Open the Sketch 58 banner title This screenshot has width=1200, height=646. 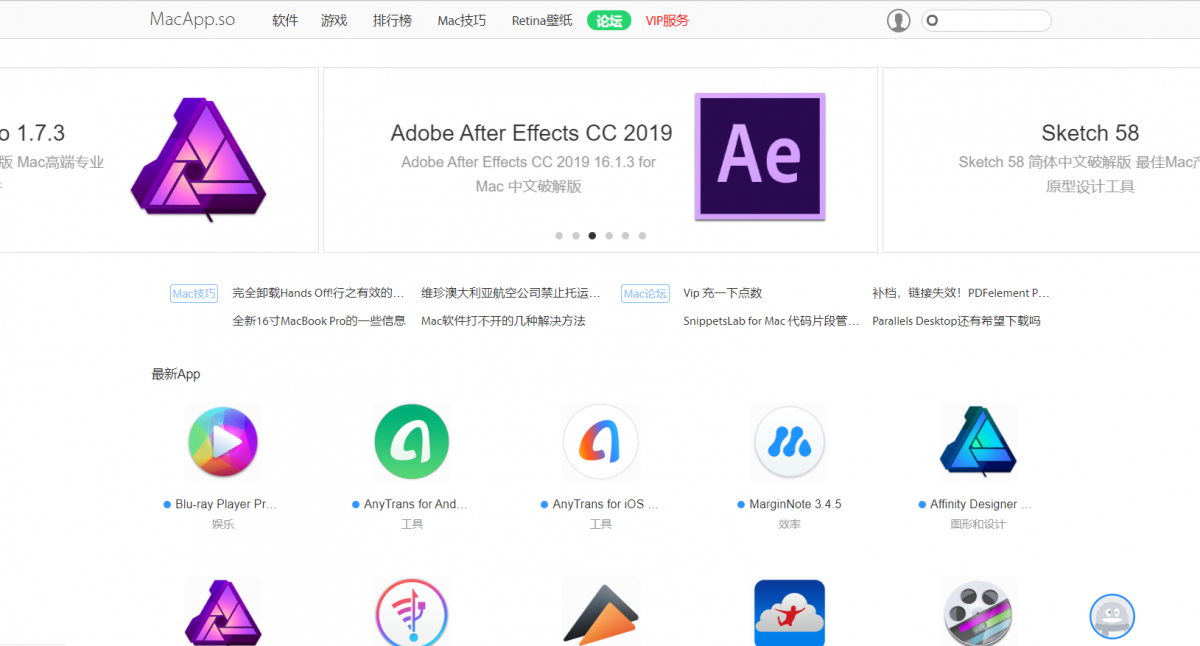[1090, 133]
